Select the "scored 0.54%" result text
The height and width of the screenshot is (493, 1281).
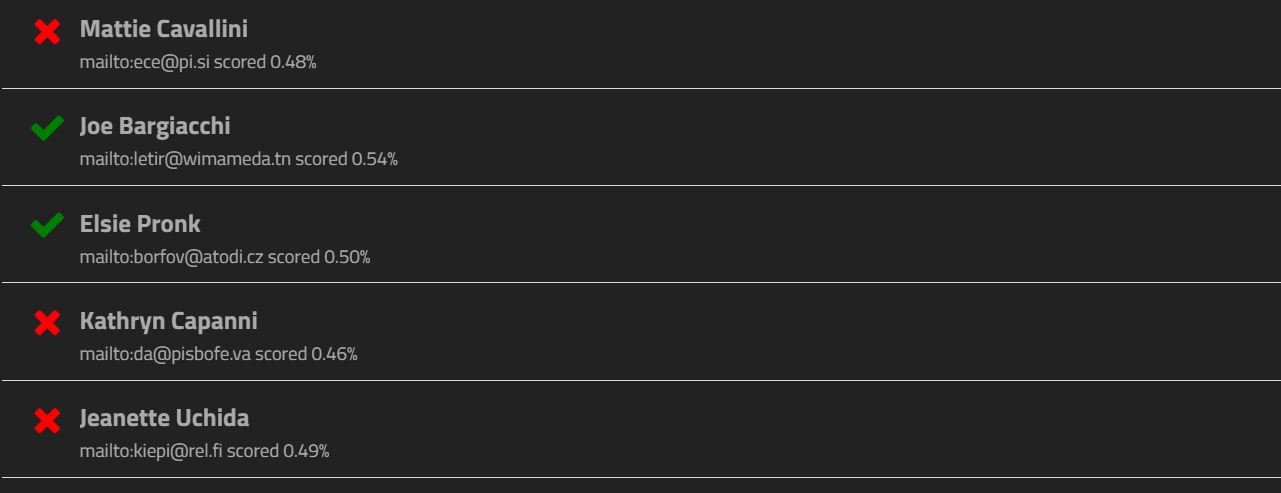[346, 159]
